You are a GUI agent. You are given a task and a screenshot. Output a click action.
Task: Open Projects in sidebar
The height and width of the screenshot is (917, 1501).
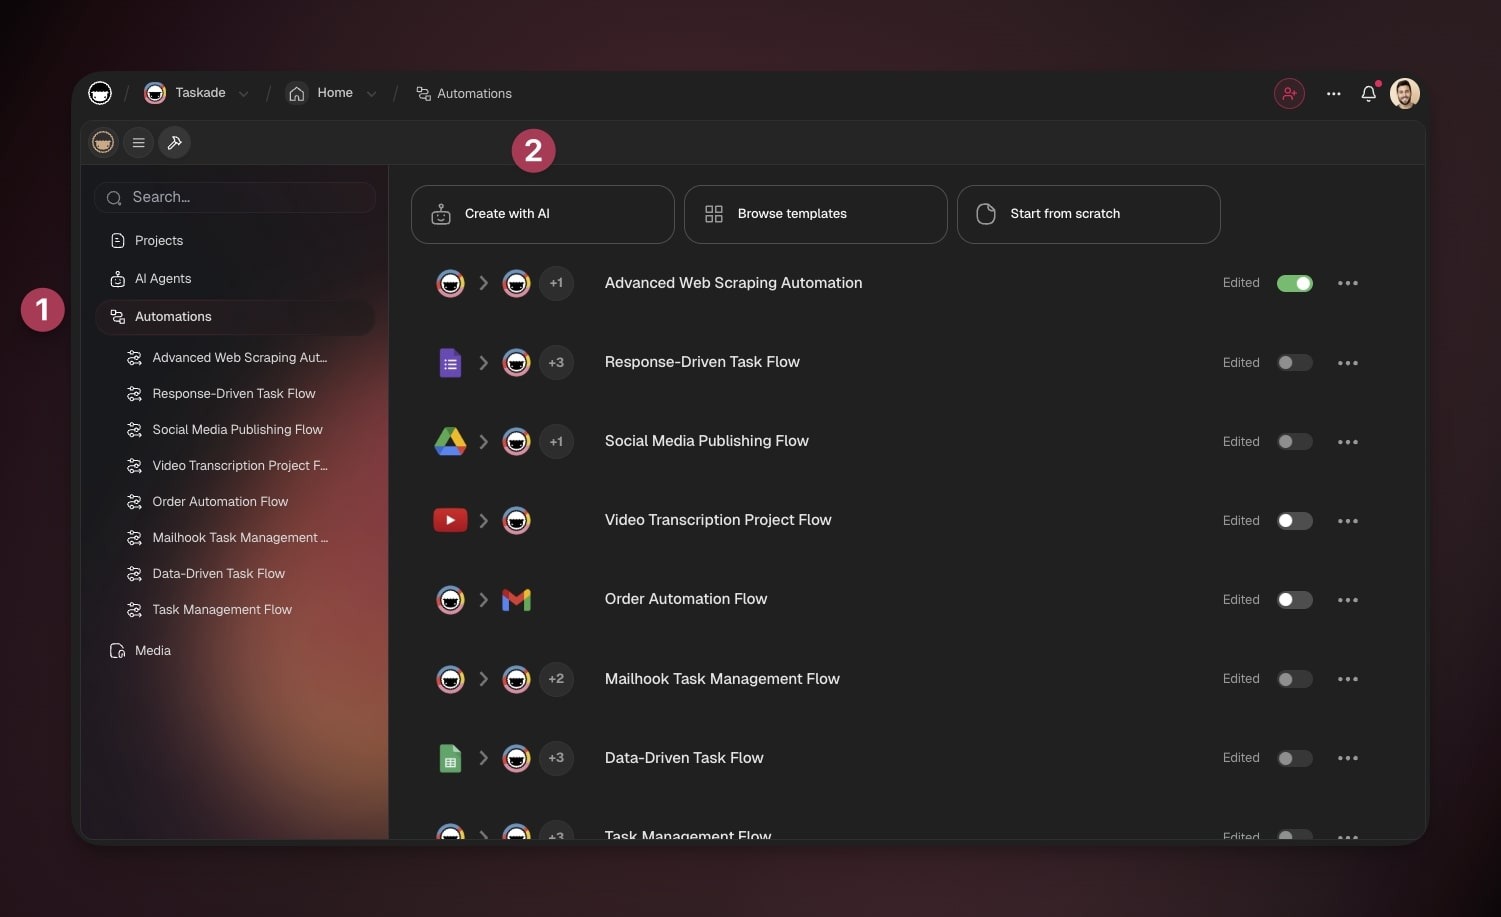click(159, 241)
